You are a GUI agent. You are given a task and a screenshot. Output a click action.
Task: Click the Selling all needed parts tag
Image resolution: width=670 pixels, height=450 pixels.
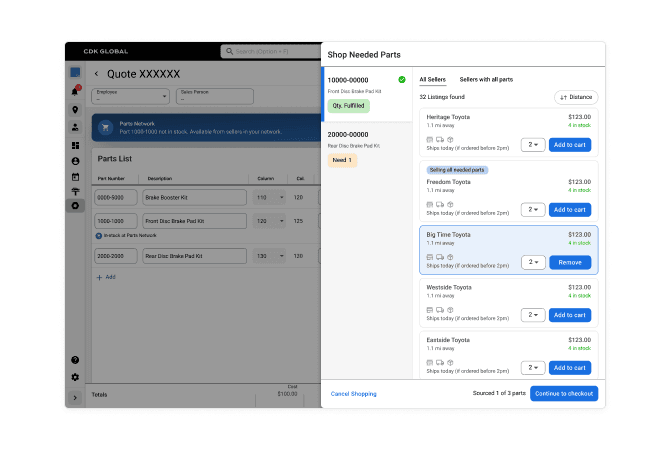(457, 170)
